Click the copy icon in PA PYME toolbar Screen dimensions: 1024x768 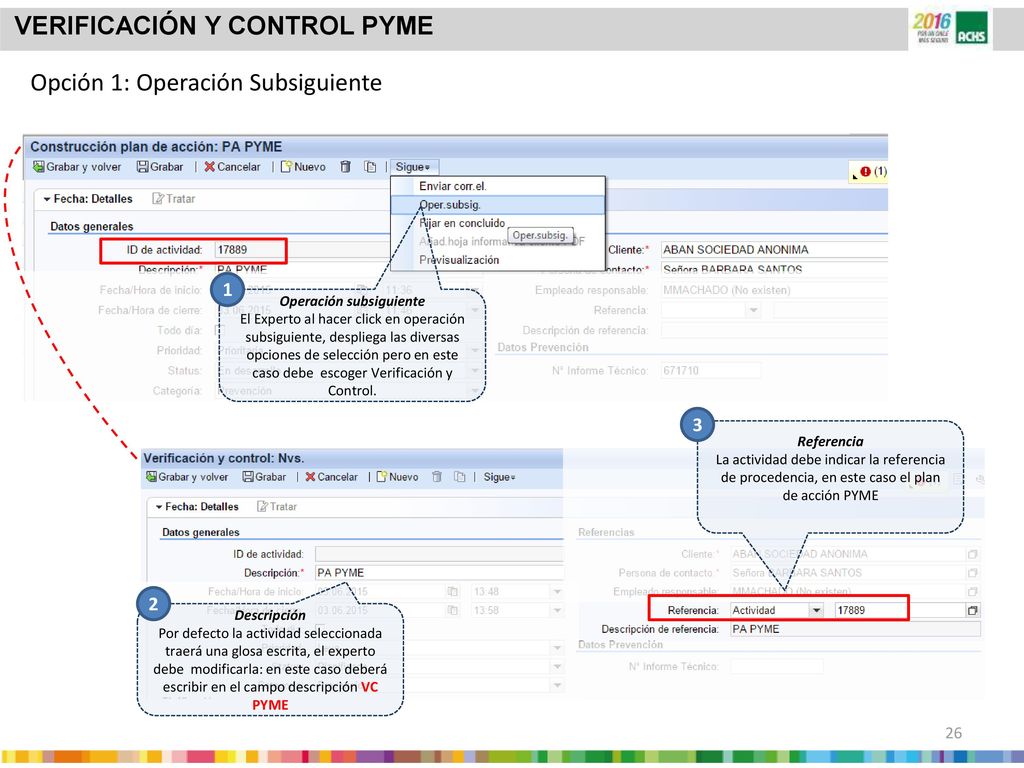(370, 167)
